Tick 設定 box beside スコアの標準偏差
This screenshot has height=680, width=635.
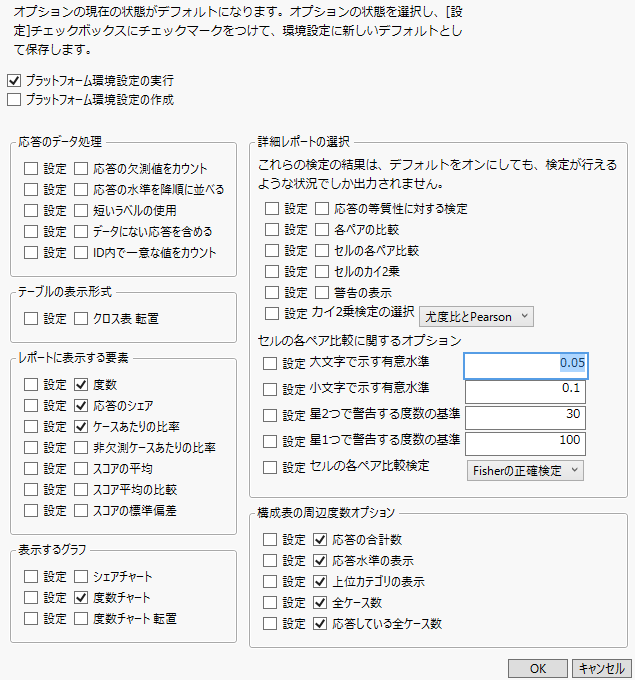31,511
